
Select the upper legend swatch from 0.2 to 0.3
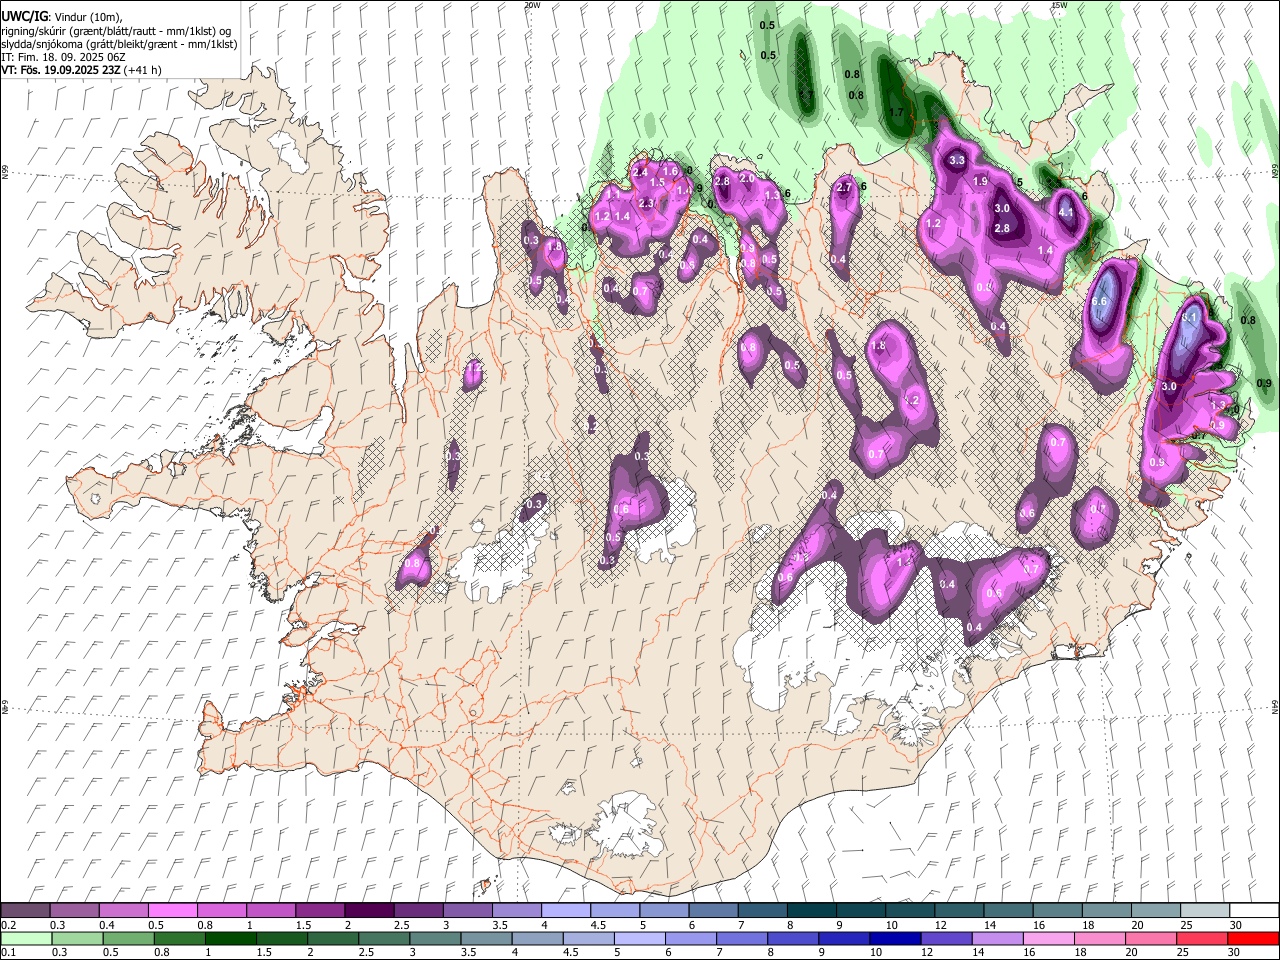click(x=25, y=910)
